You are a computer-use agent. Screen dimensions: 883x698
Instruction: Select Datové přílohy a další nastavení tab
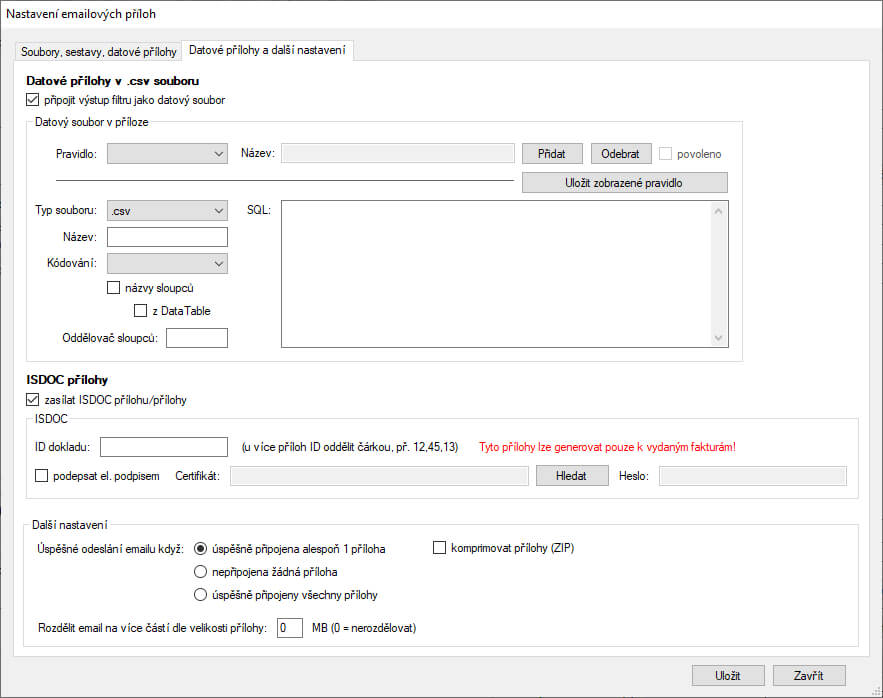(x=266, y=50)
